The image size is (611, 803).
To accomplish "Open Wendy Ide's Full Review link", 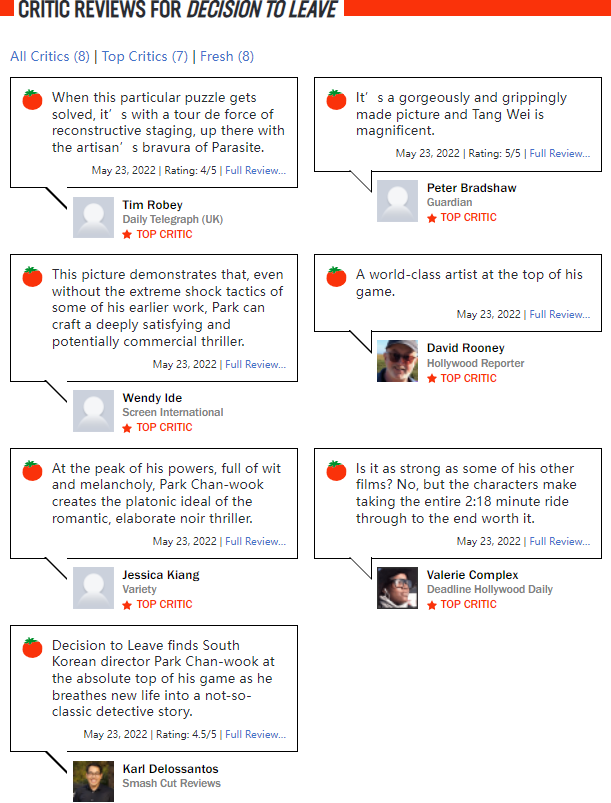I will [x=256, y=364].
